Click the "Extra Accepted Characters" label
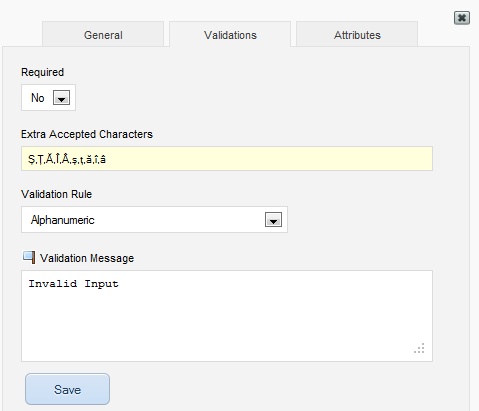This screenshot has width=479, height=411. tap(87, 134)
